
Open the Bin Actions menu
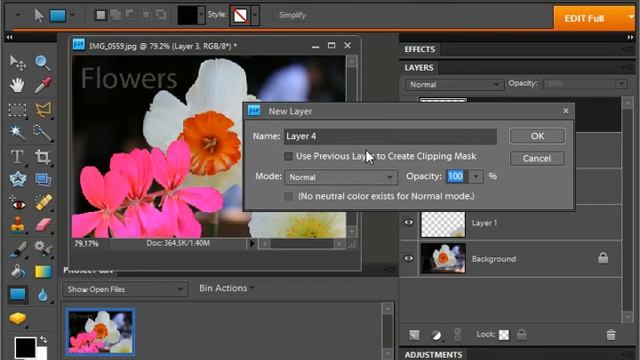pyautogui.click(x=227, y=288)
